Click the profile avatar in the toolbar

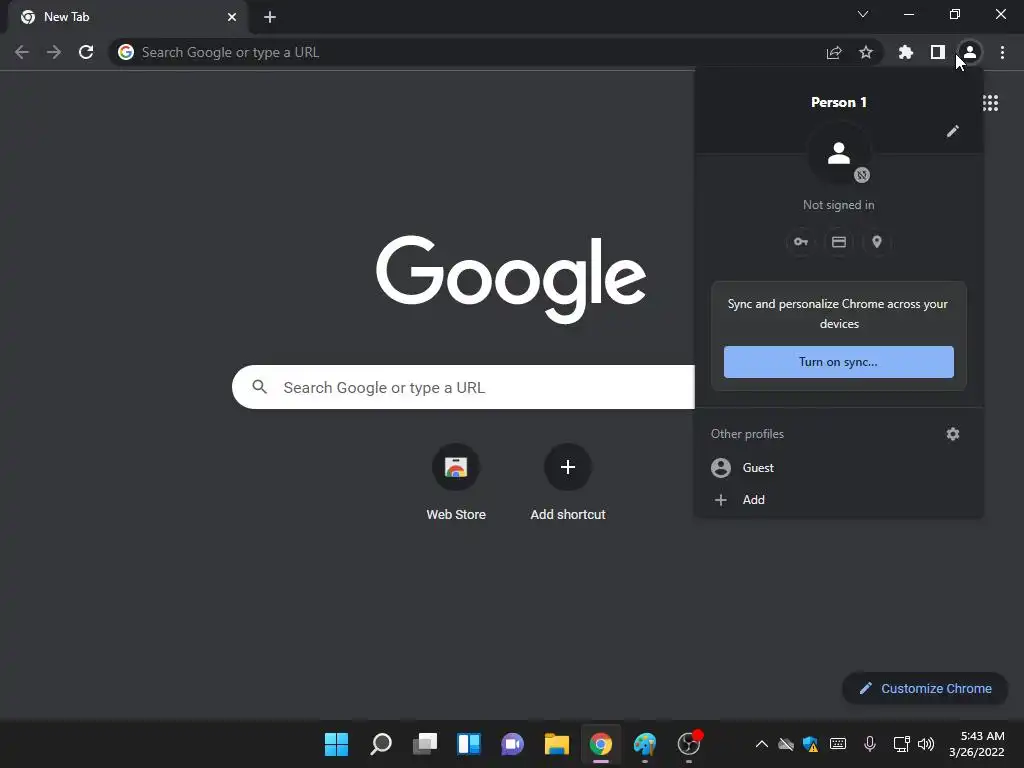click(x=970, y=52)
